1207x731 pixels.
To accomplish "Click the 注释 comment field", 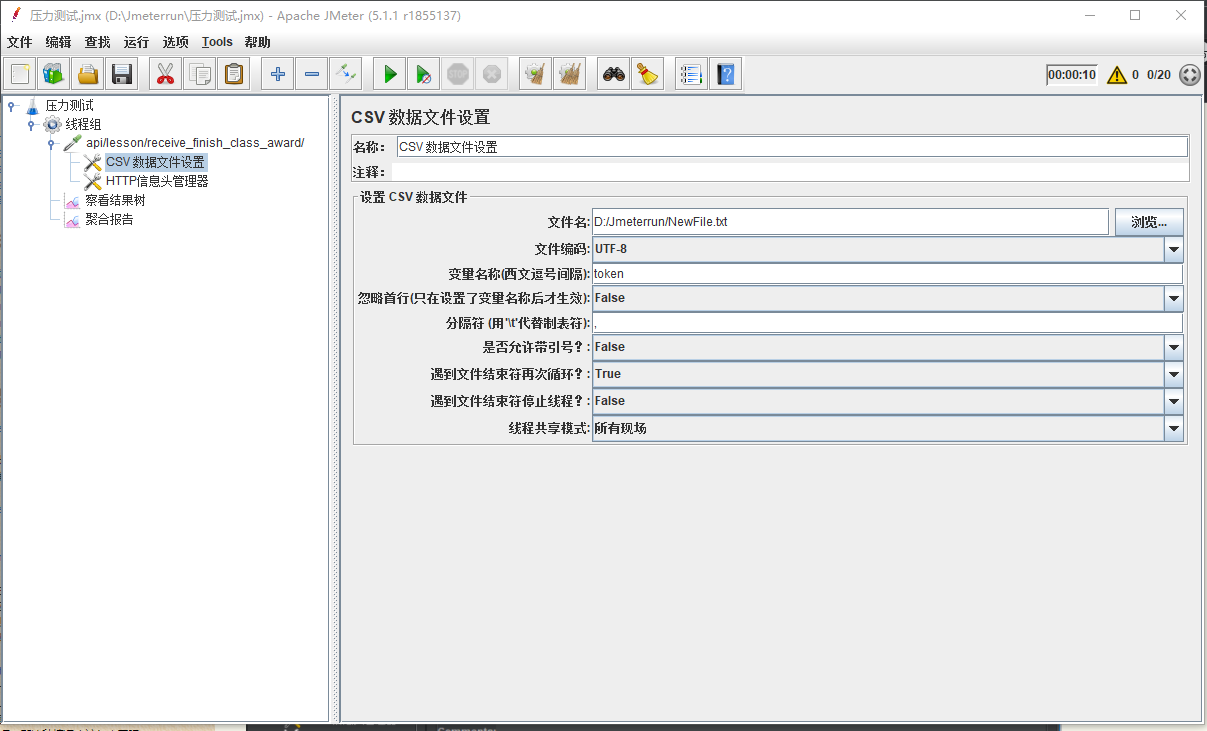I will pyautogui.click(x=792, y=172).
